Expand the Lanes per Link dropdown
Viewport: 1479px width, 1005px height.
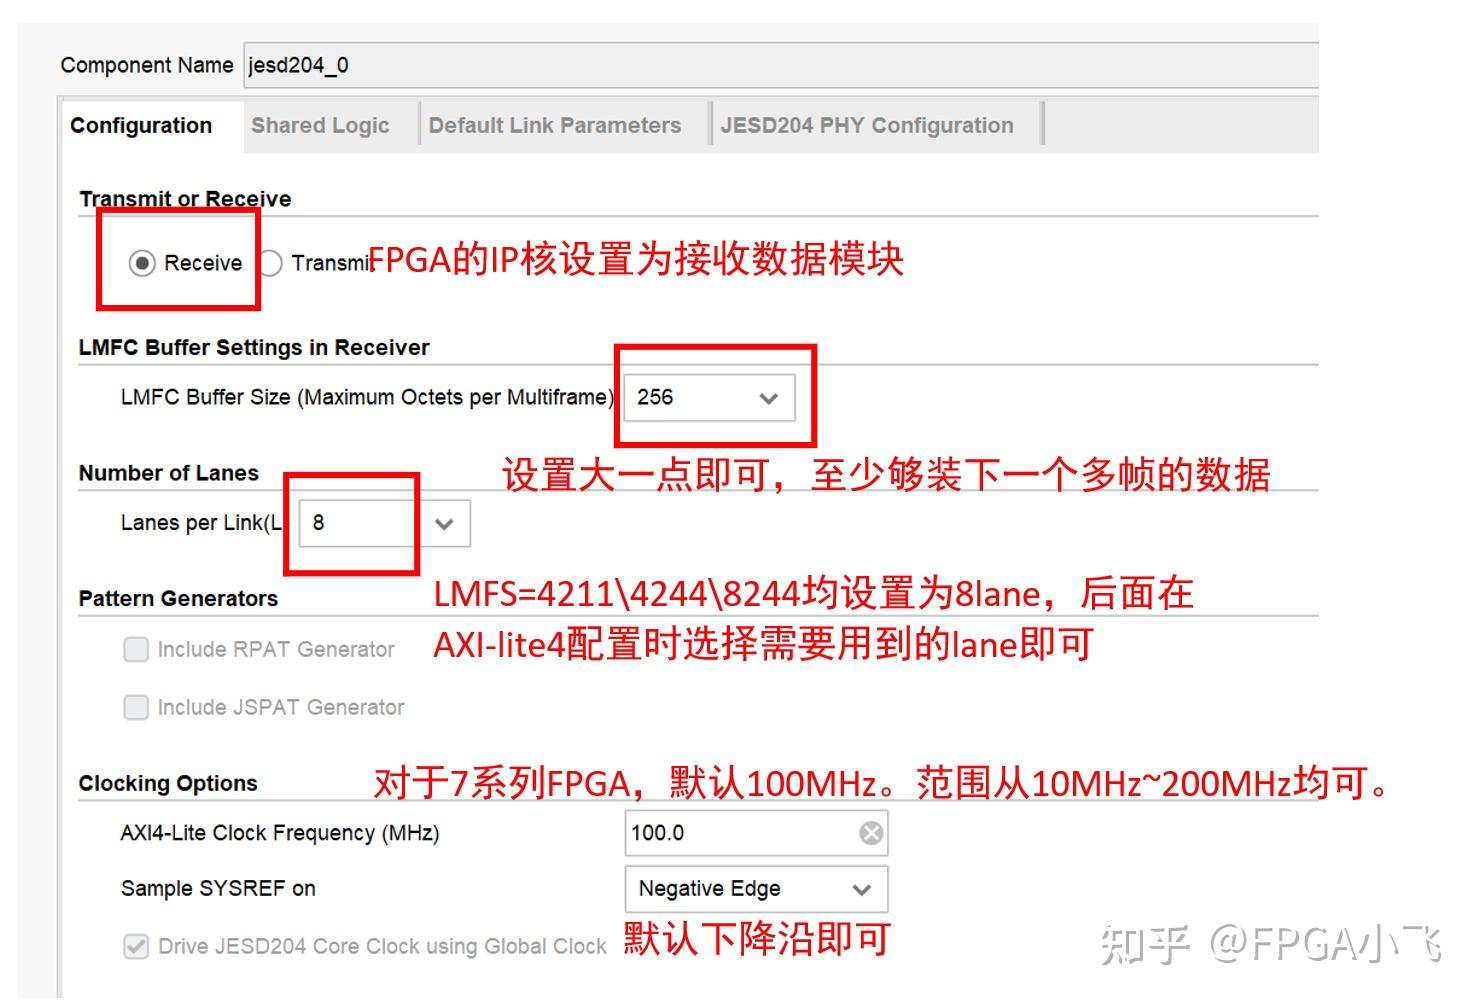pos(443,523)
